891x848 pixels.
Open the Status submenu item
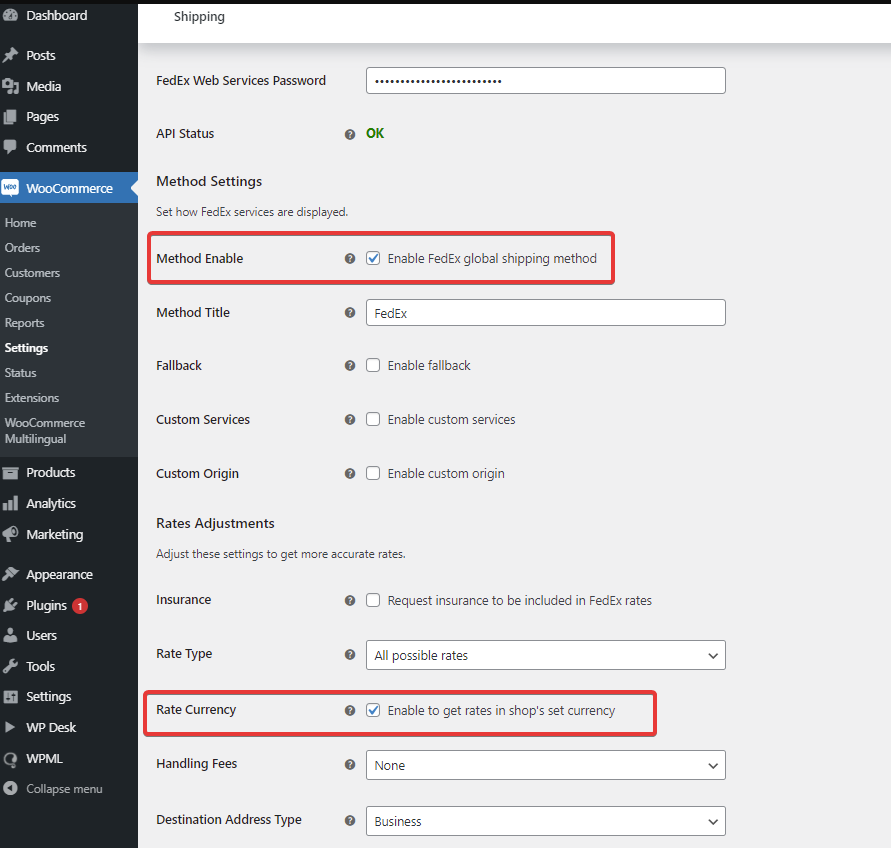click(20, 373)
